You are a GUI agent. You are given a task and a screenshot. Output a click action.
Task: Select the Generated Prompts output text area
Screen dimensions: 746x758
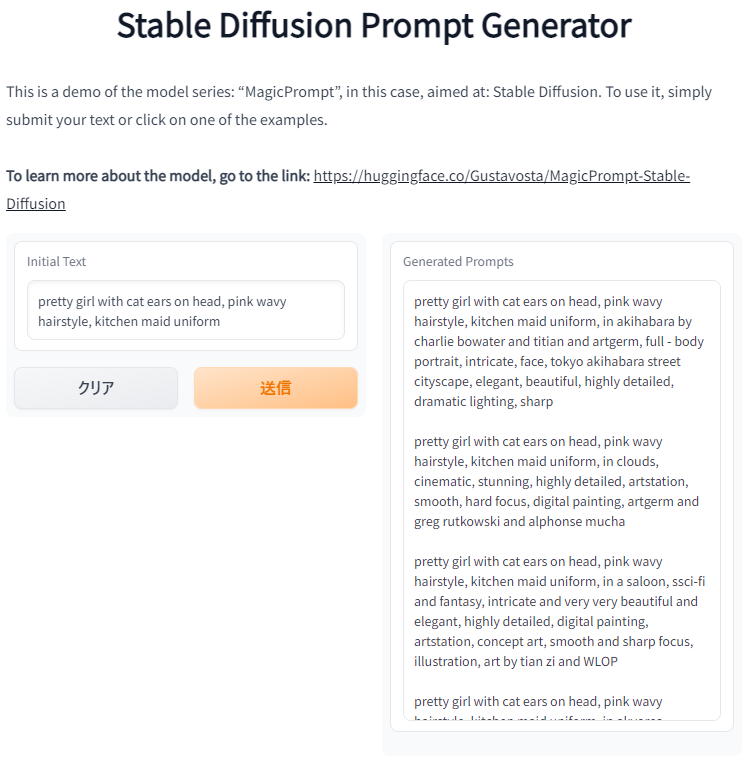pos(562,500)
